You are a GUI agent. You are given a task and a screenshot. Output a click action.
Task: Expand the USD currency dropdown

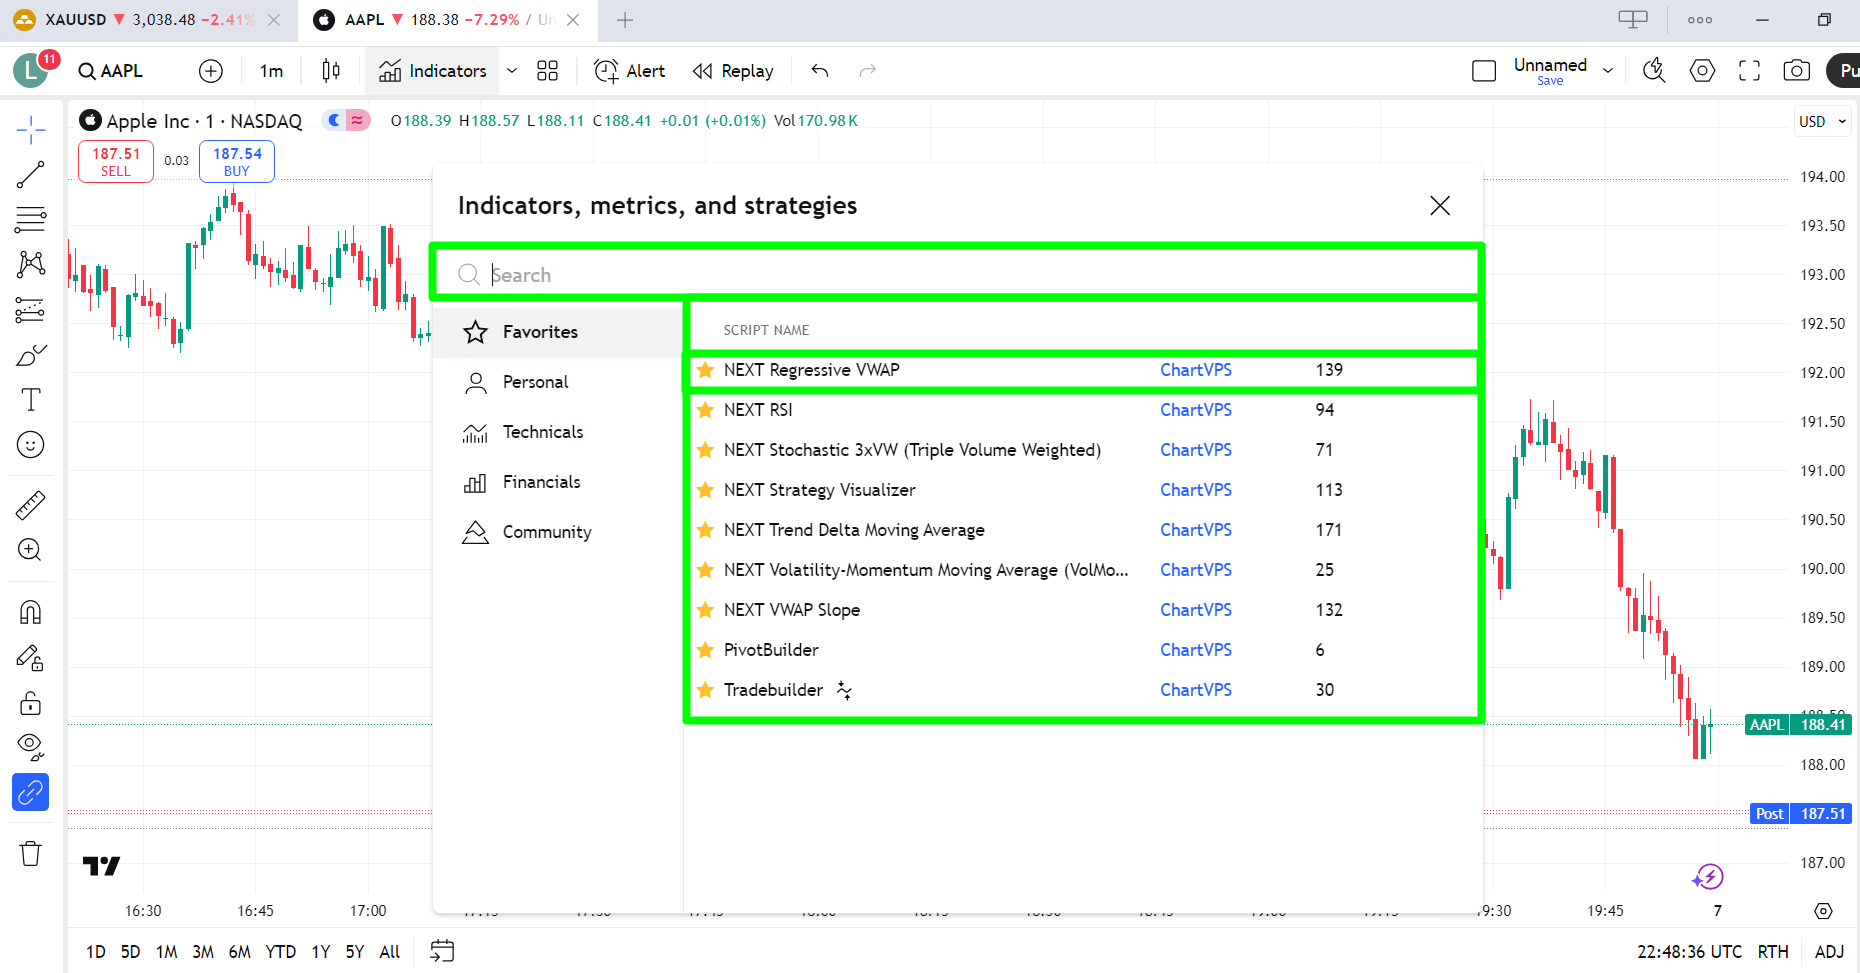pyautogui.click(x=1822, y=121)
